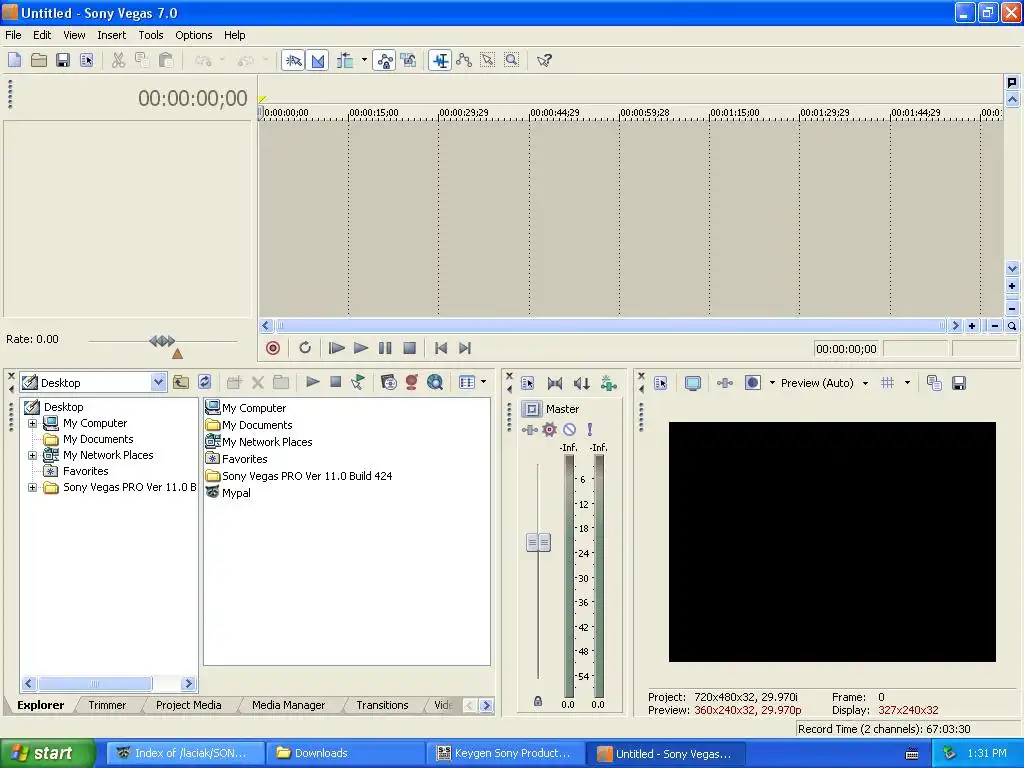The image size is (1024, 768).
Task: Click Downmix Output icon in mixer toolbar
Action: [554, 383]
